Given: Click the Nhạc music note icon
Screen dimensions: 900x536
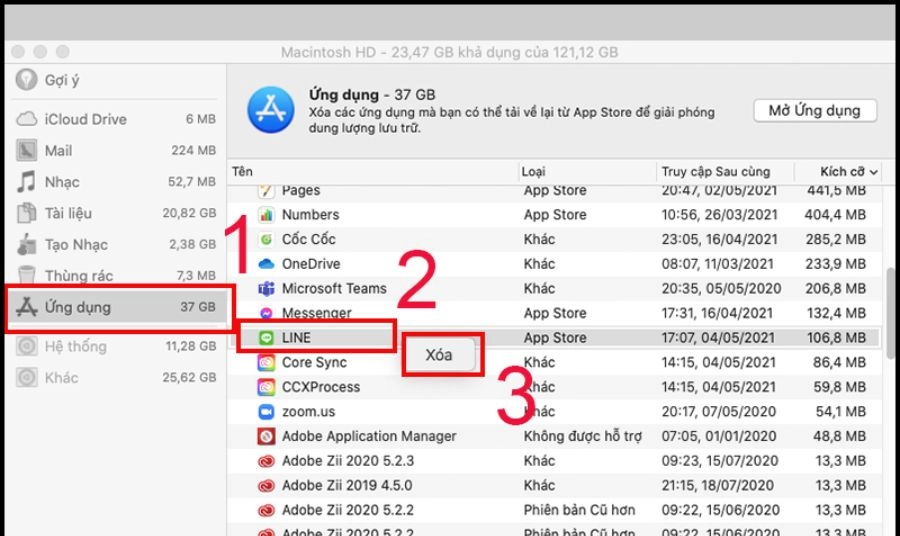Looking at the screenshot, I should (x=26, y=182).
